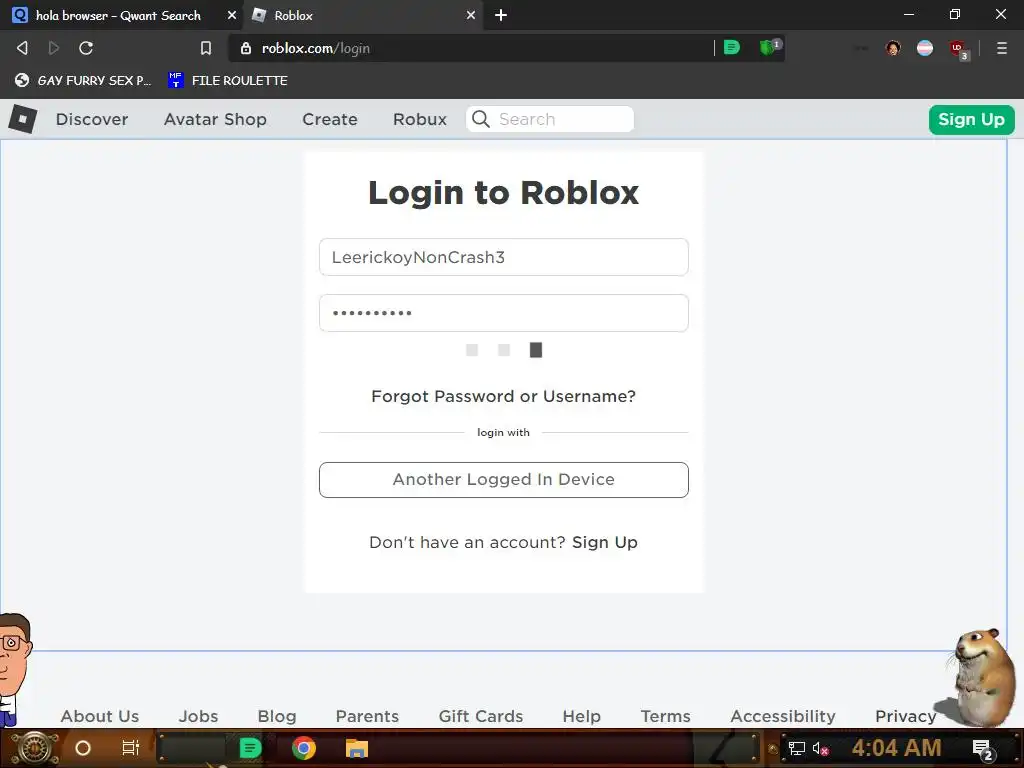Open the Robux menu item

pos(420,120)
